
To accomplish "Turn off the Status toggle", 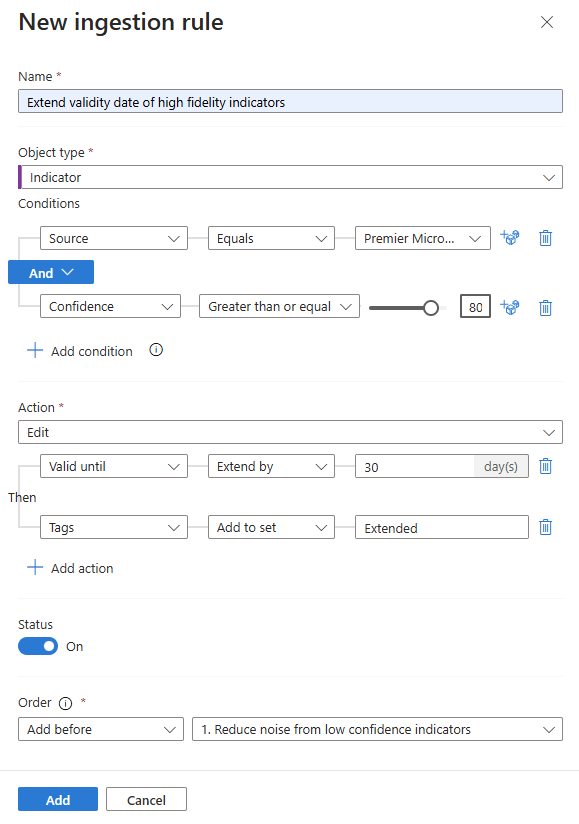I will pos(37,646).
